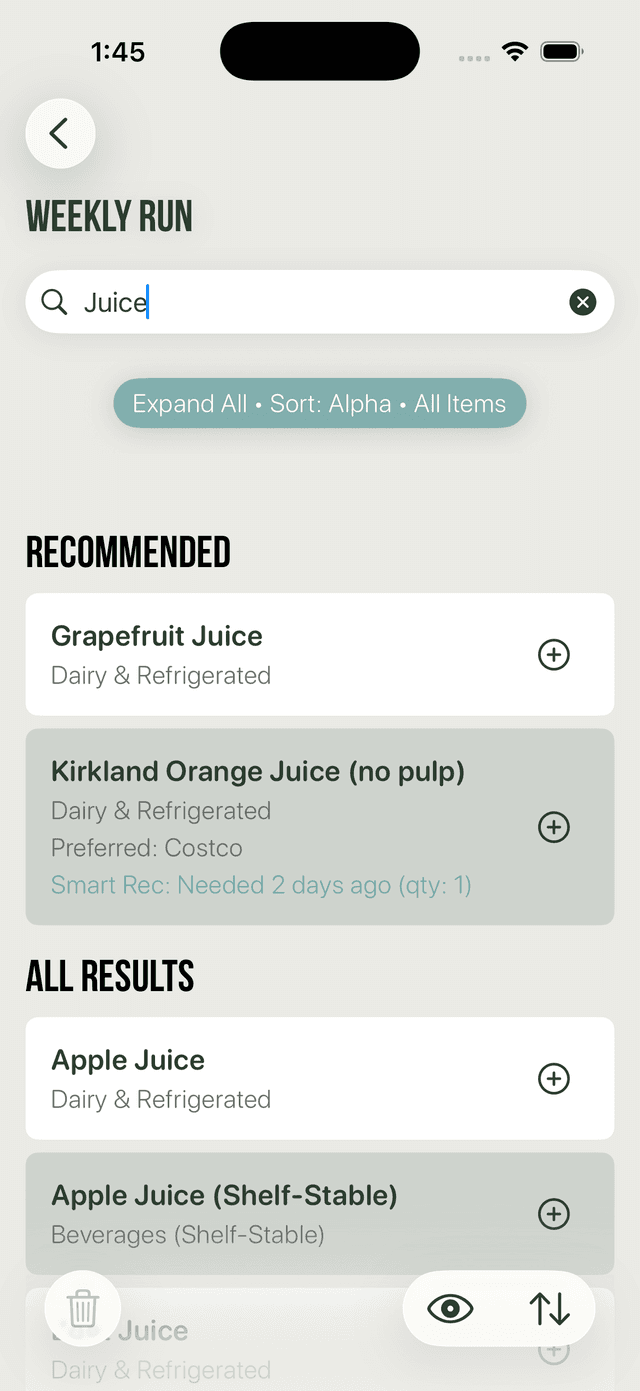This screenshot has height=1391, width=640.
Task: Toggle Expand All in the filter pill
Action: pyautogui.click(x=190, y=403)
